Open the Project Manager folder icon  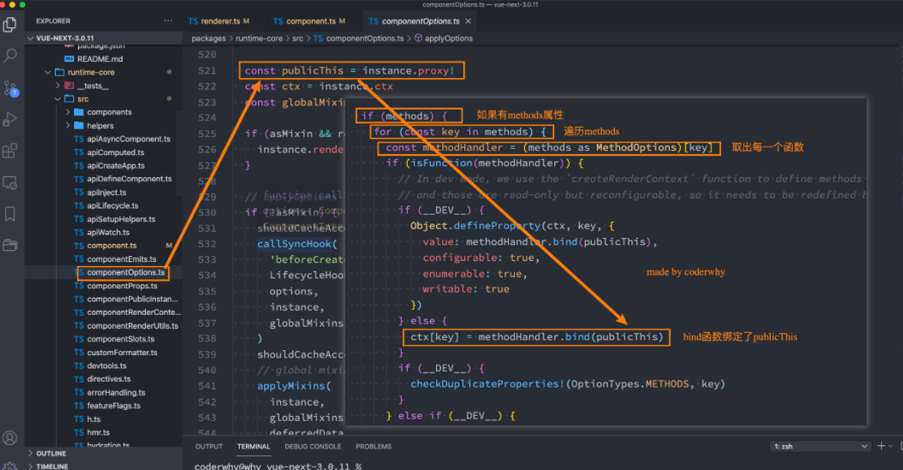pos(10,245)
